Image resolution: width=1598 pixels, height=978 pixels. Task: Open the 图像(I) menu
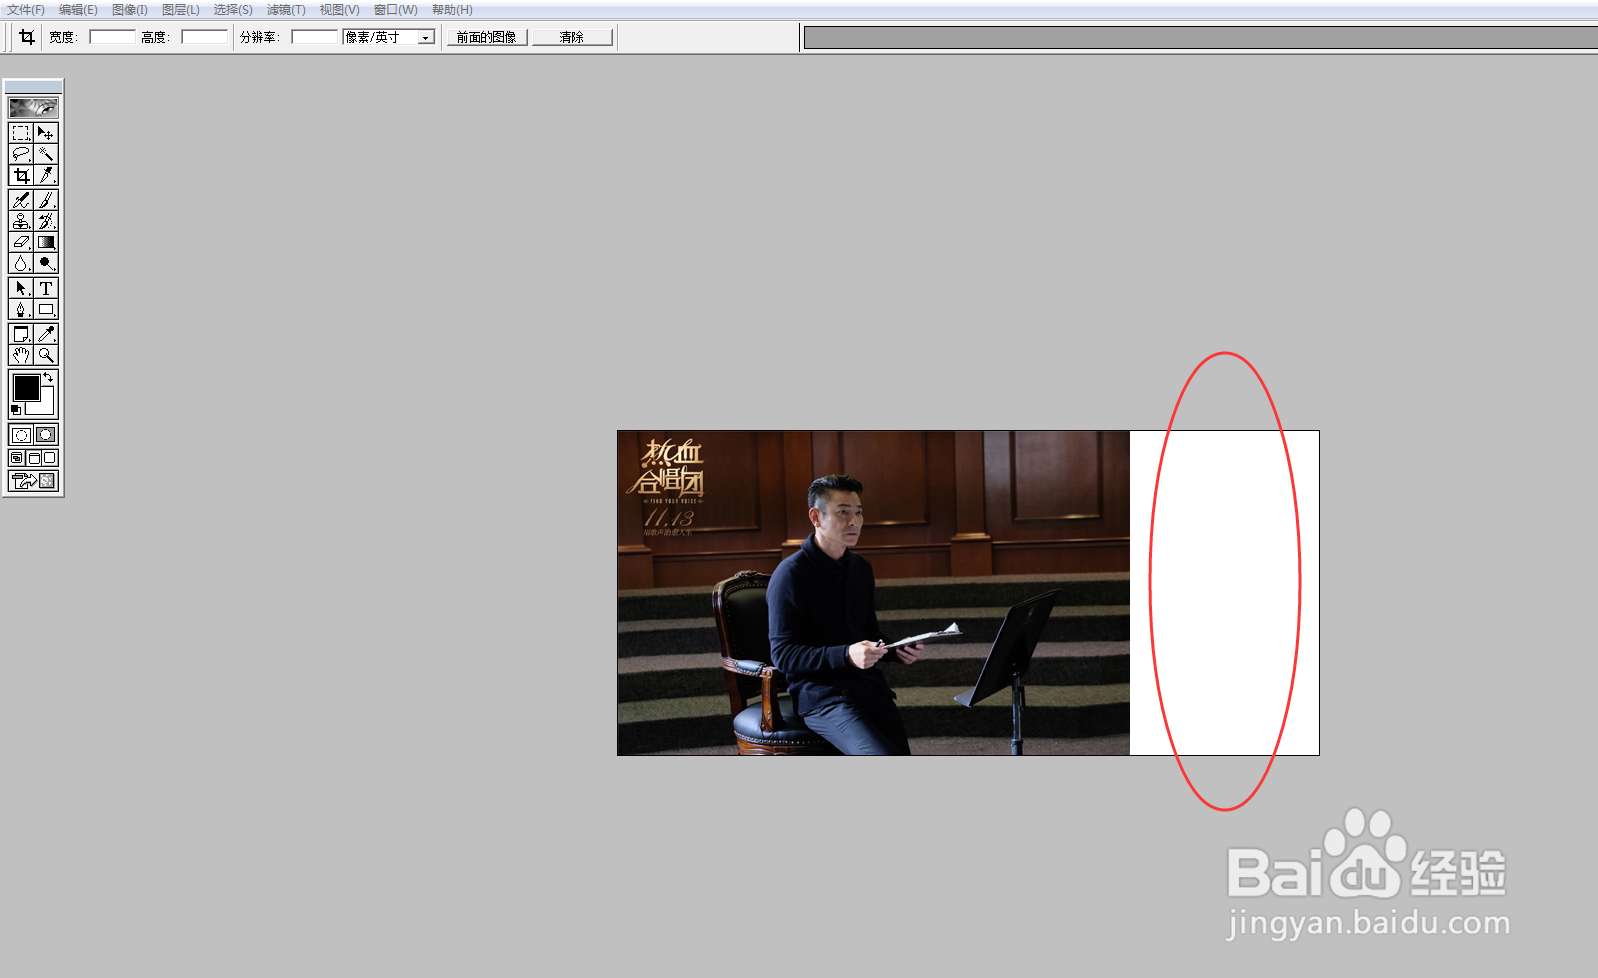130,10
